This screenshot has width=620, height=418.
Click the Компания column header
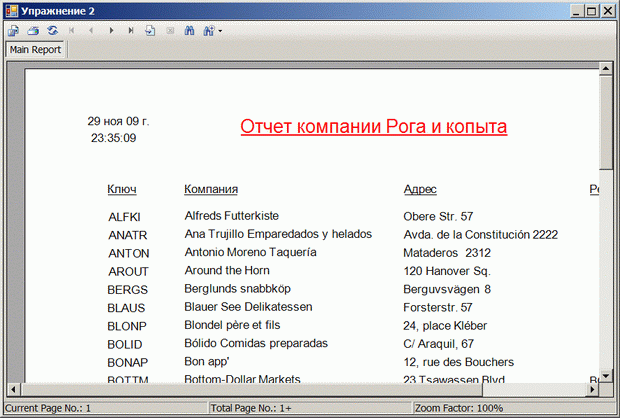tap(211, 189)
